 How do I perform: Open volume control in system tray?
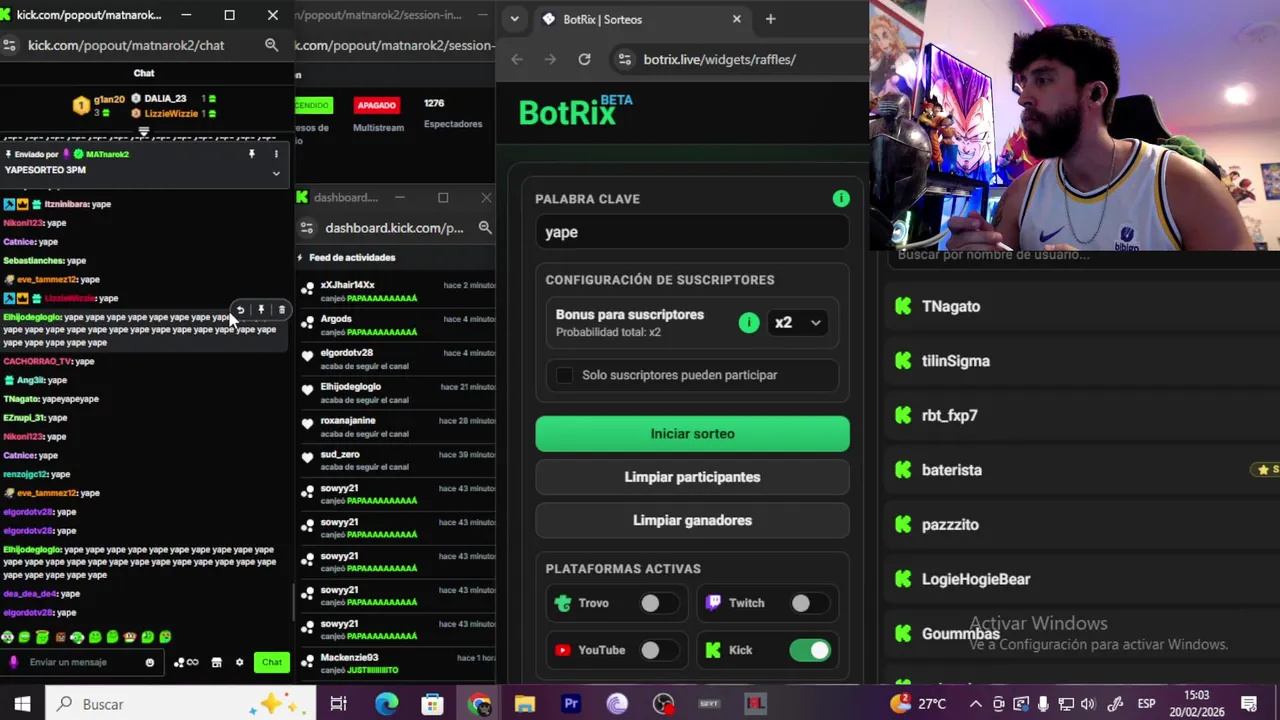1088,704
